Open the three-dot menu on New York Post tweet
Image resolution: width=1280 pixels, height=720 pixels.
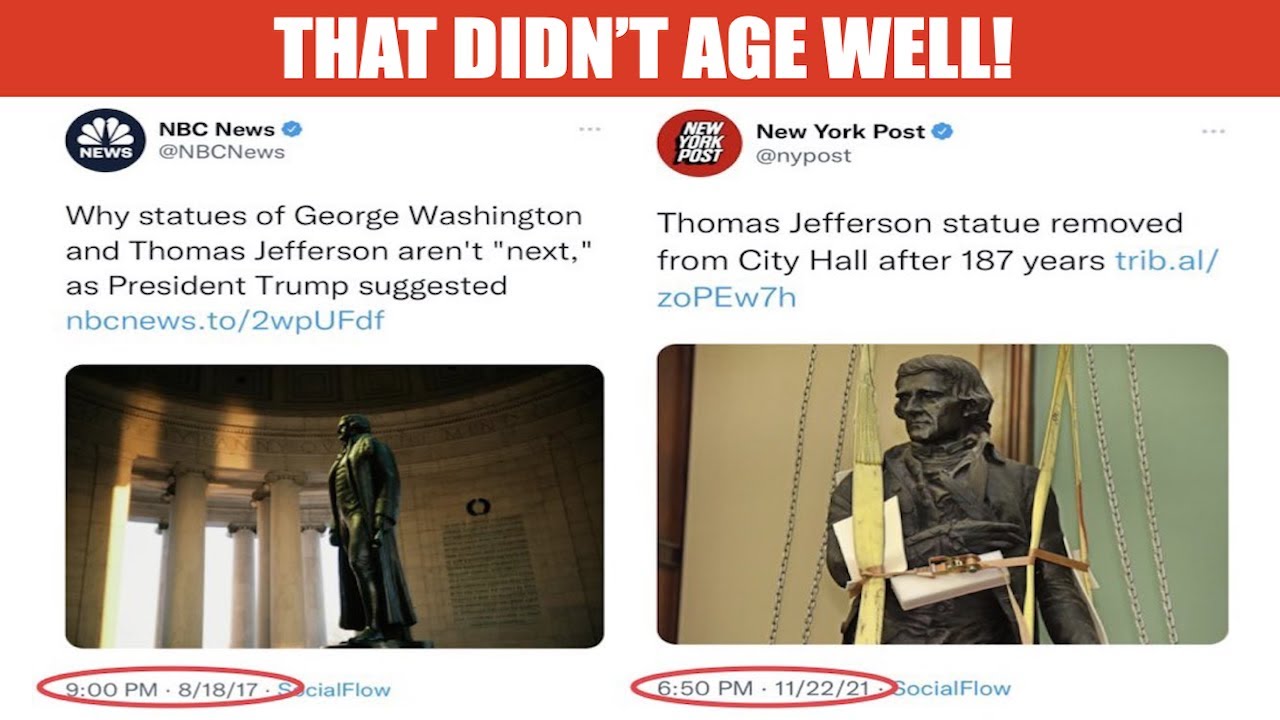click(1213, 131)
